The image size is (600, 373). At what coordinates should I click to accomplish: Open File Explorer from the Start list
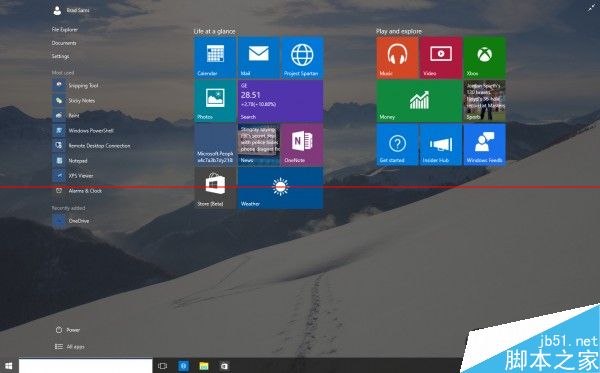click(x=65, y=29)
